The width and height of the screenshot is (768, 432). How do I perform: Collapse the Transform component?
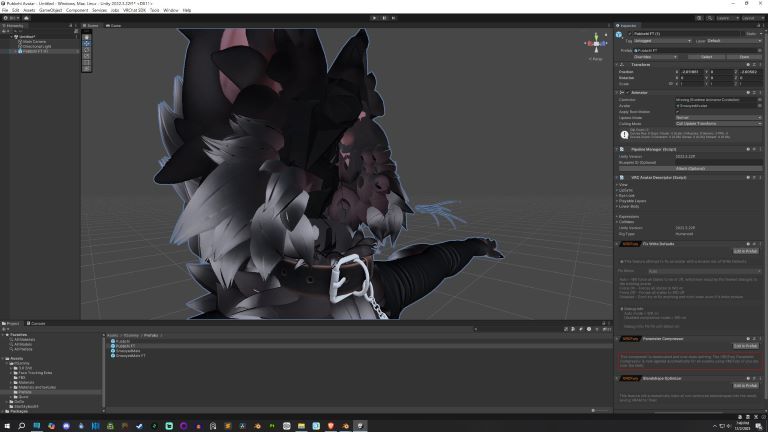[x=617, y=65]
